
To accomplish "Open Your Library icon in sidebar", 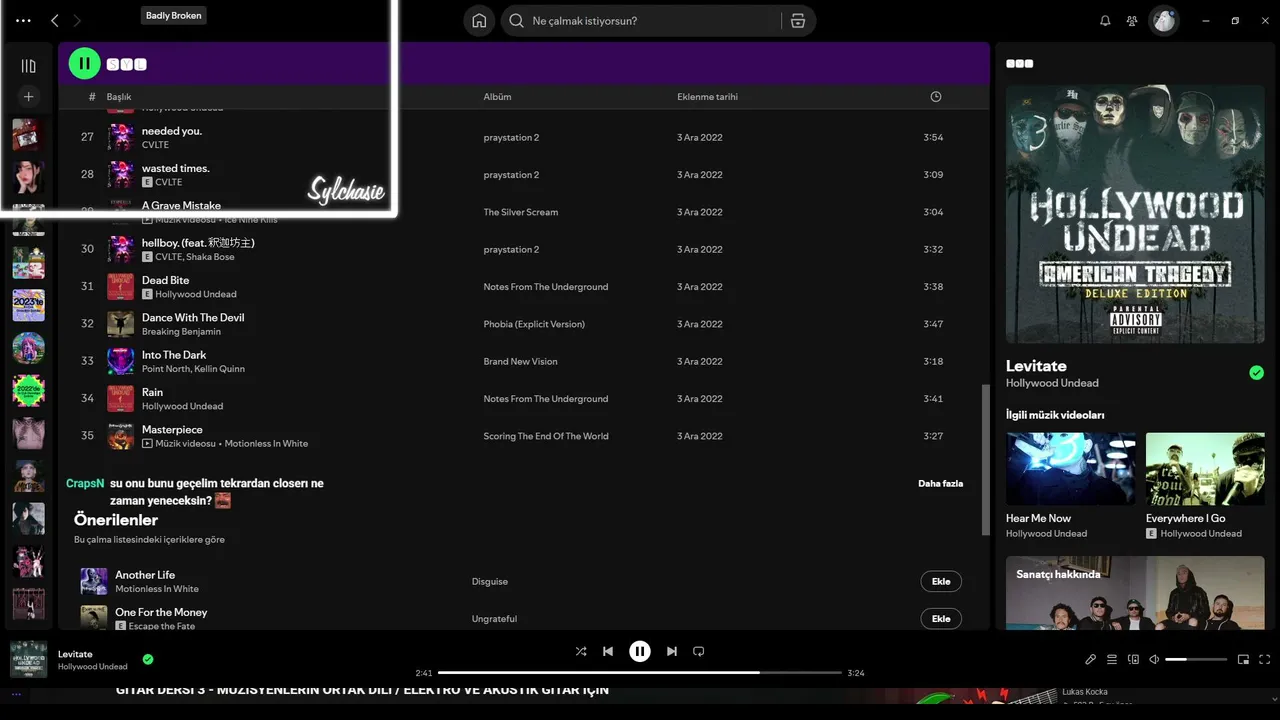I will point(29,66).
